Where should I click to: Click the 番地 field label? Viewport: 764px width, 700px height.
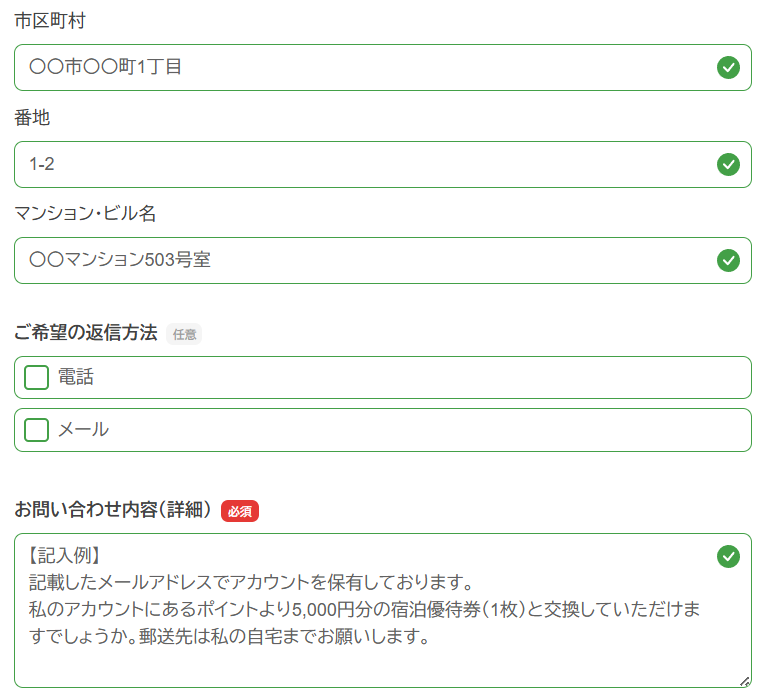coord(32,118)
